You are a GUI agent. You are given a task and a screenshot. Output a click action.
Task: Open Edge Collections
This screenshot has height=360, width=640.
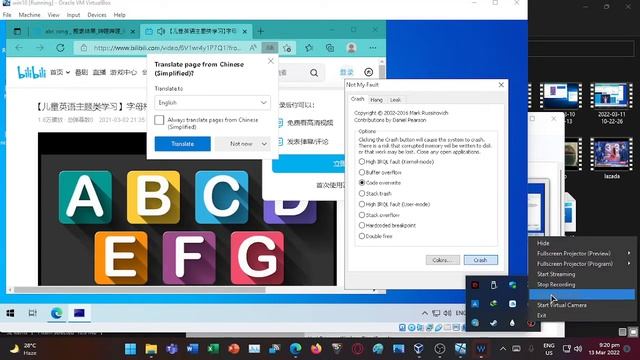[330, 48]
